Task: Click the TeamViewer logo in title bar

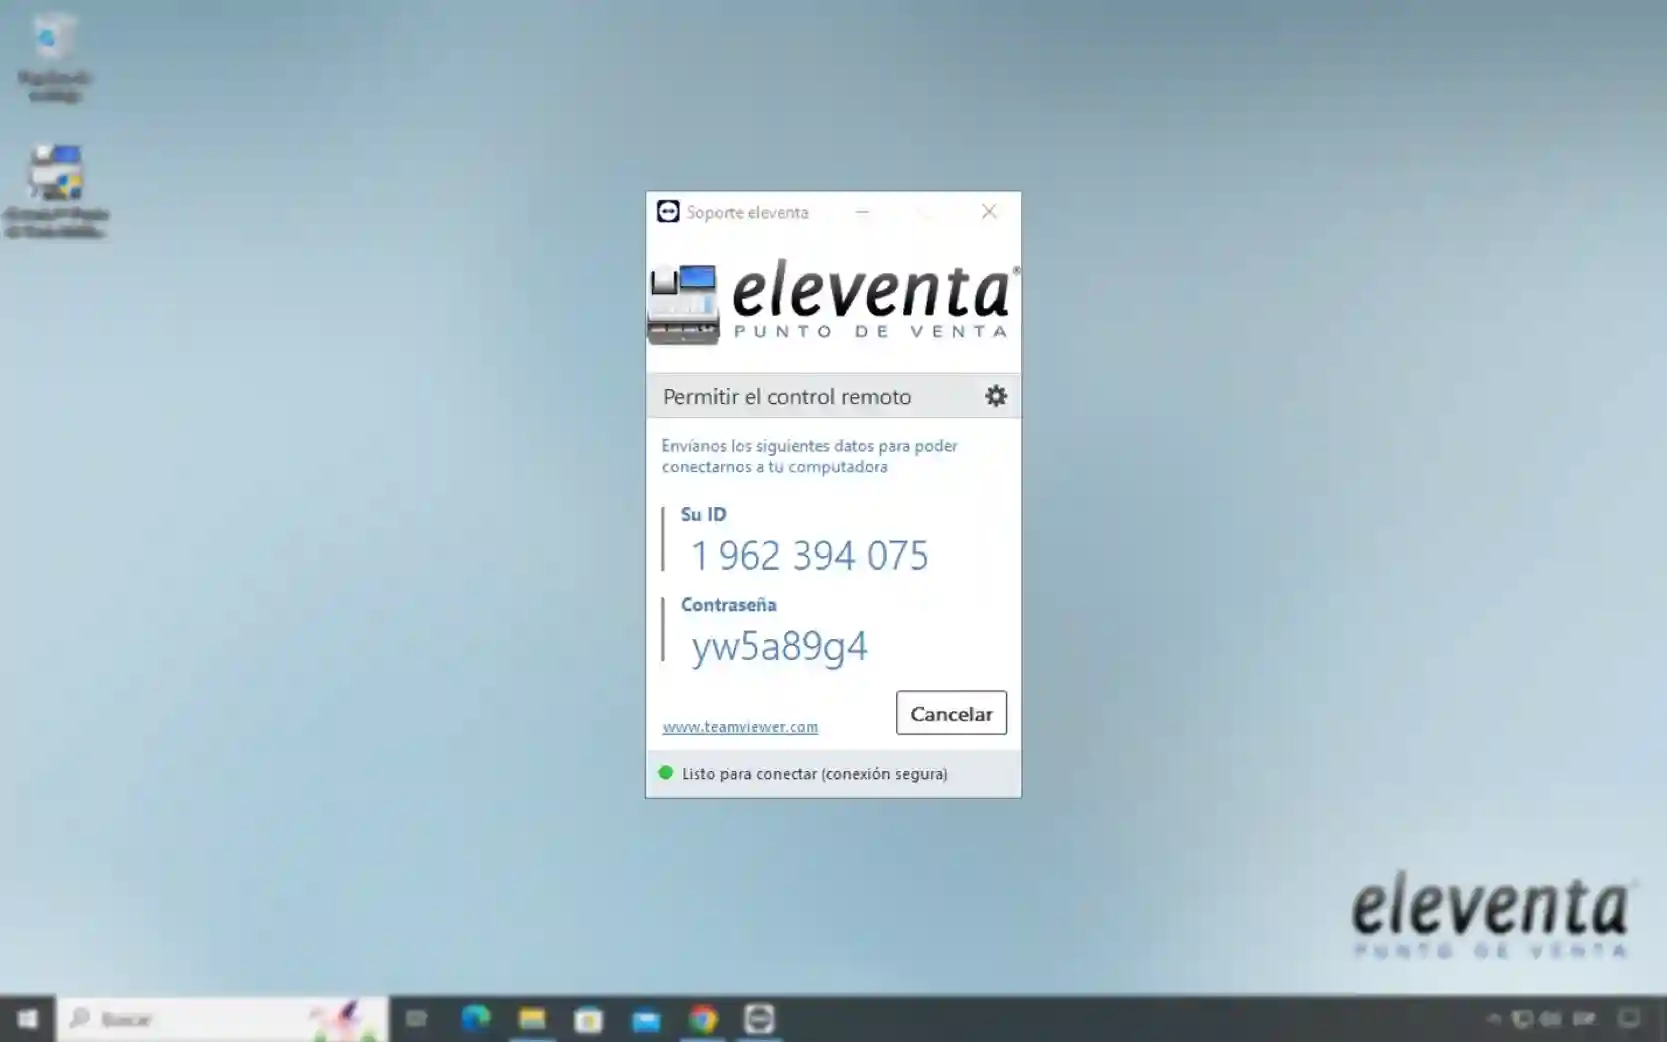Action: coord(668,212)
